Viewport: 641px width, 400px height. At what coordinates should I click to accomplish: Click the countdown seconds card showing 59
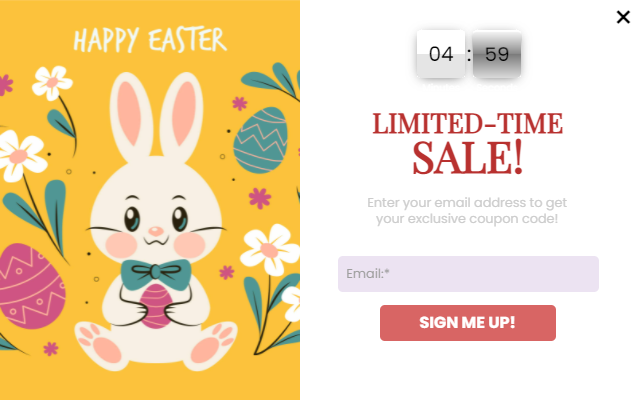(x=497, y=54)
